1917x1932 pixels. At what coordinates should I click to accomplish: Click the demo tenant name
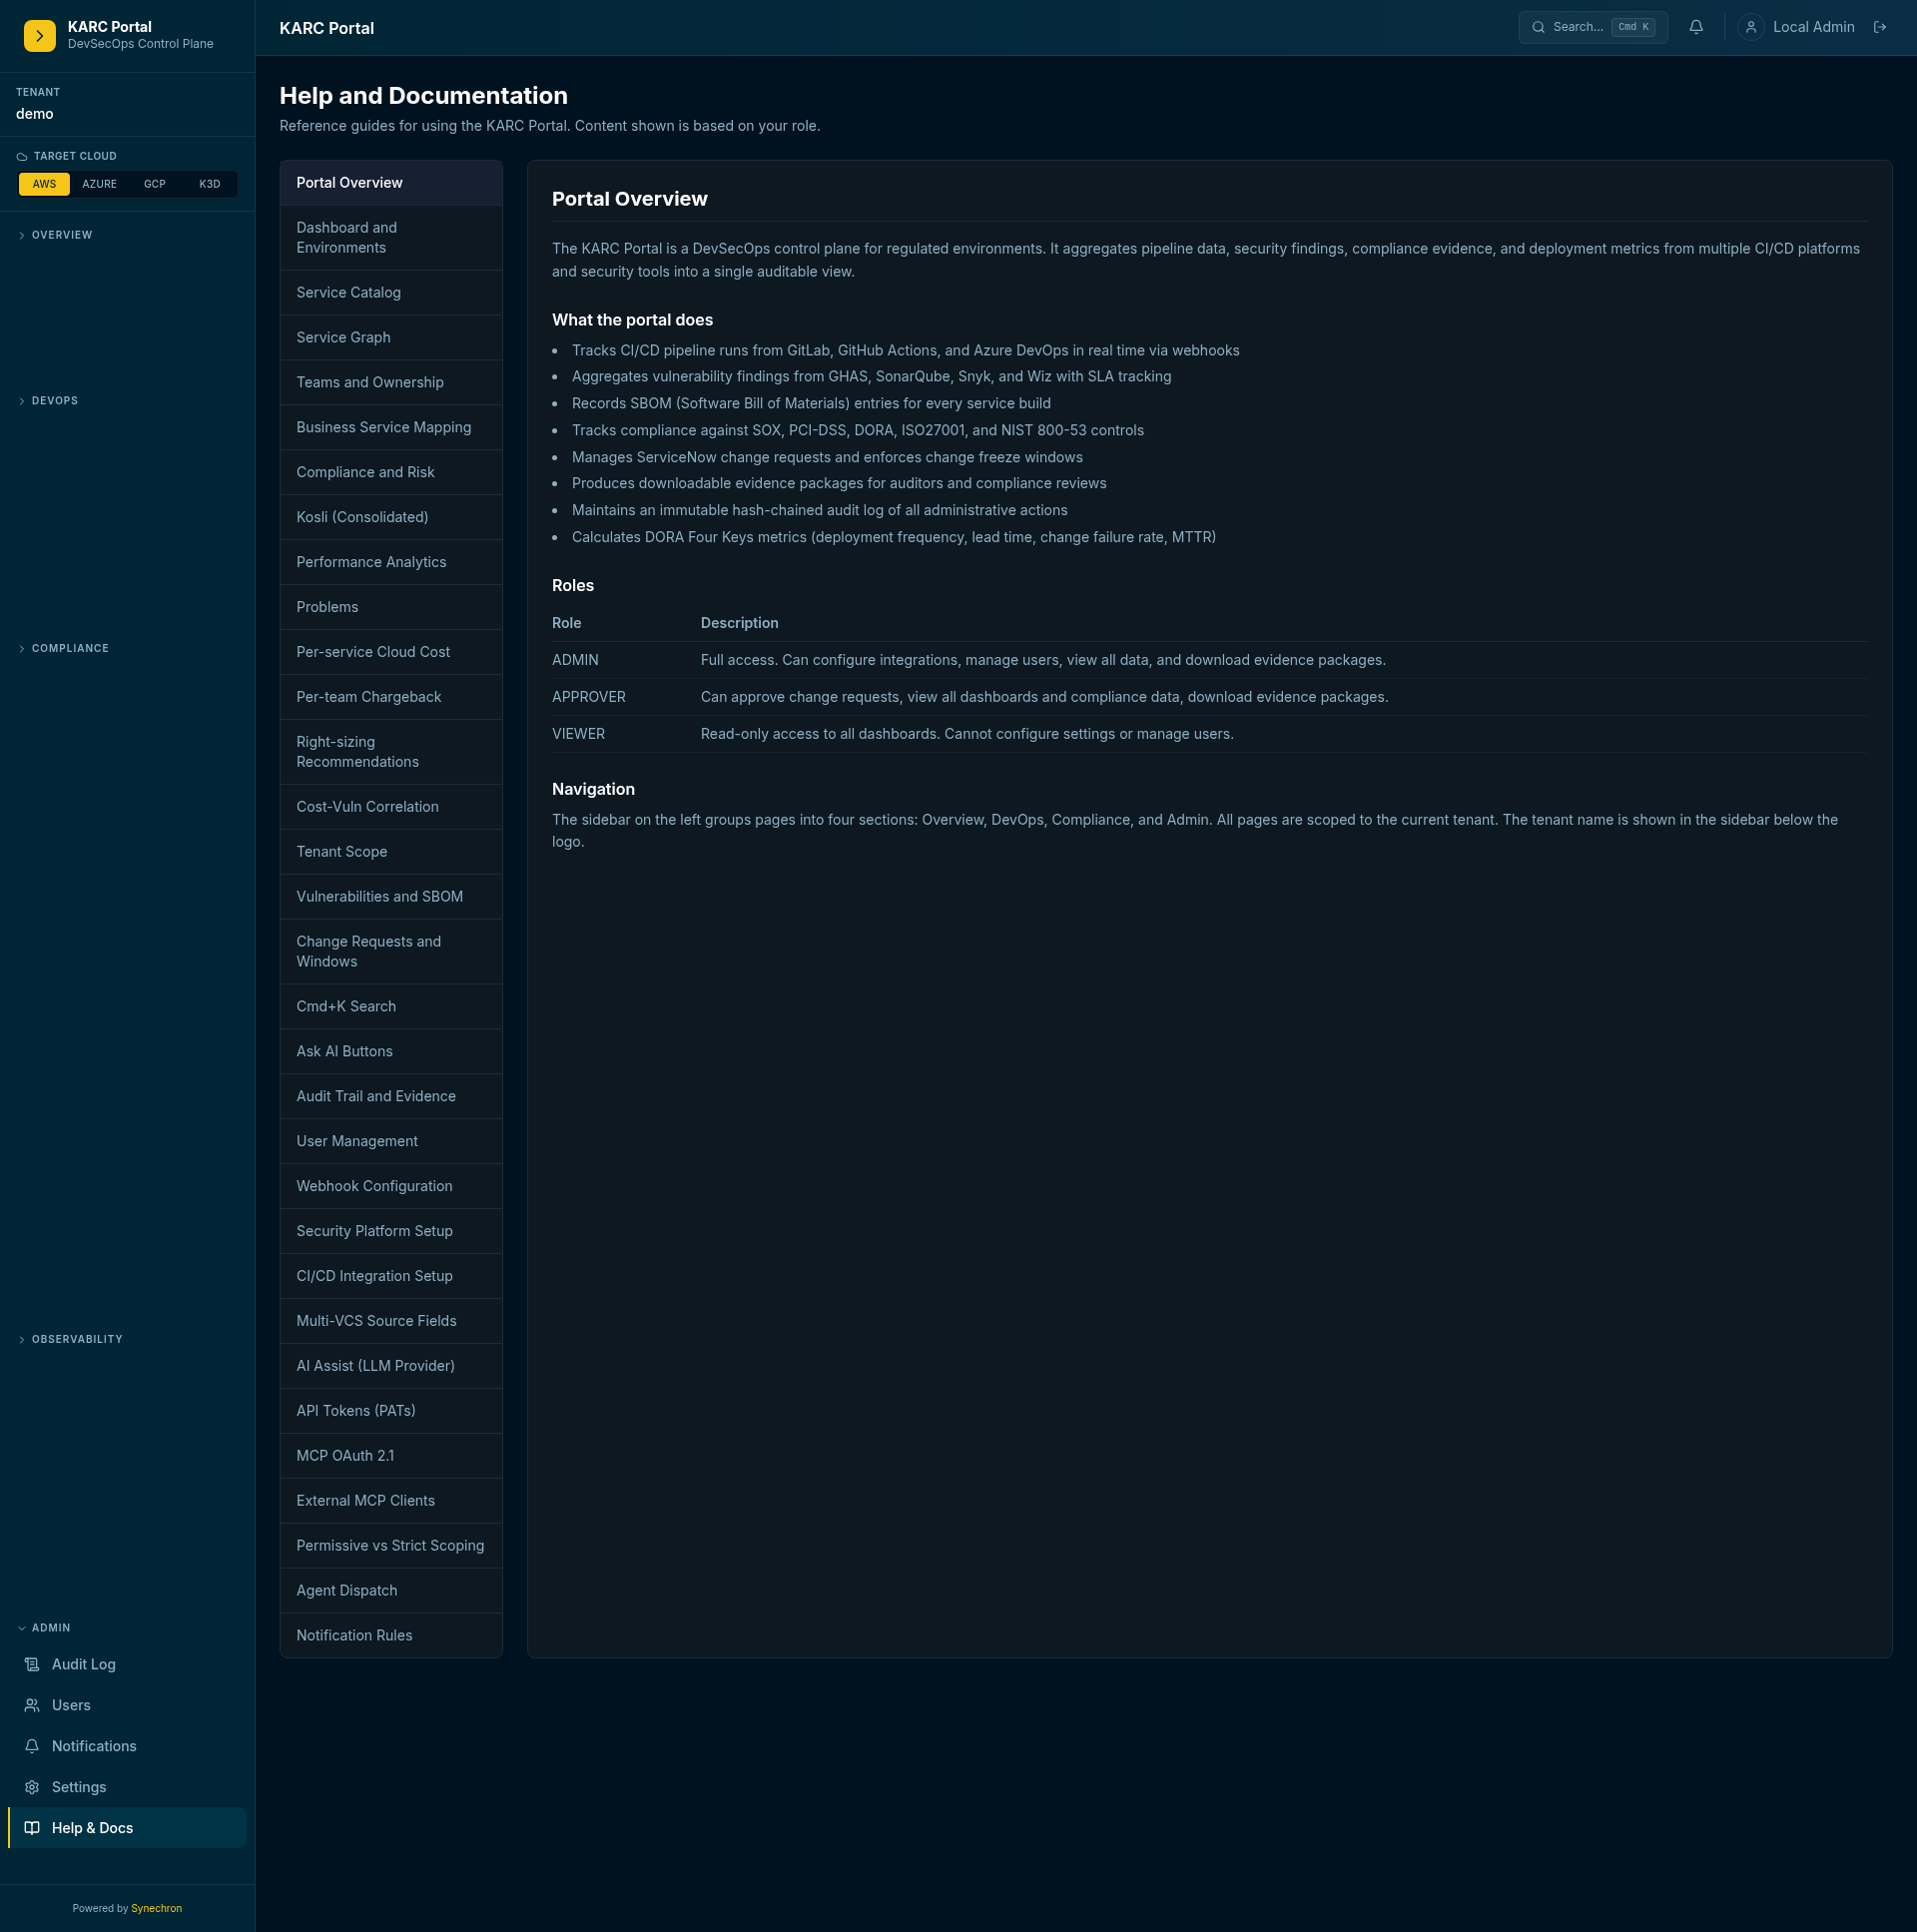coord(35,114)
